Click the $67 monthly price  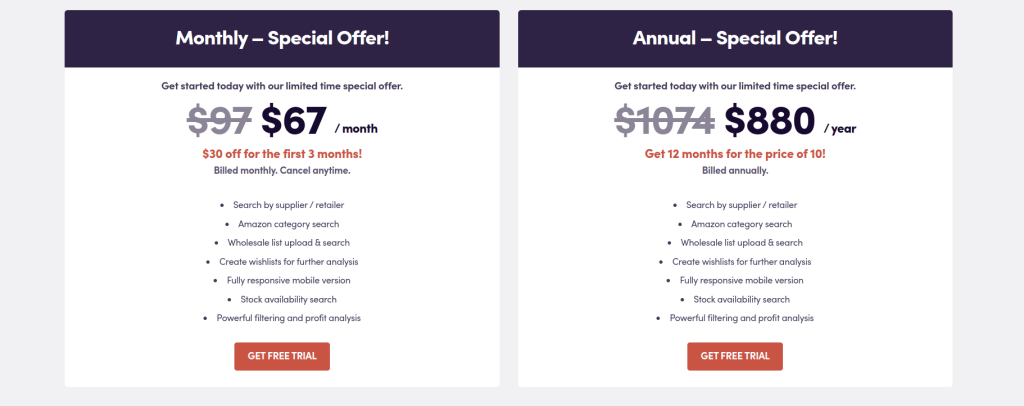pyautogui.click(x=293, y=121)
